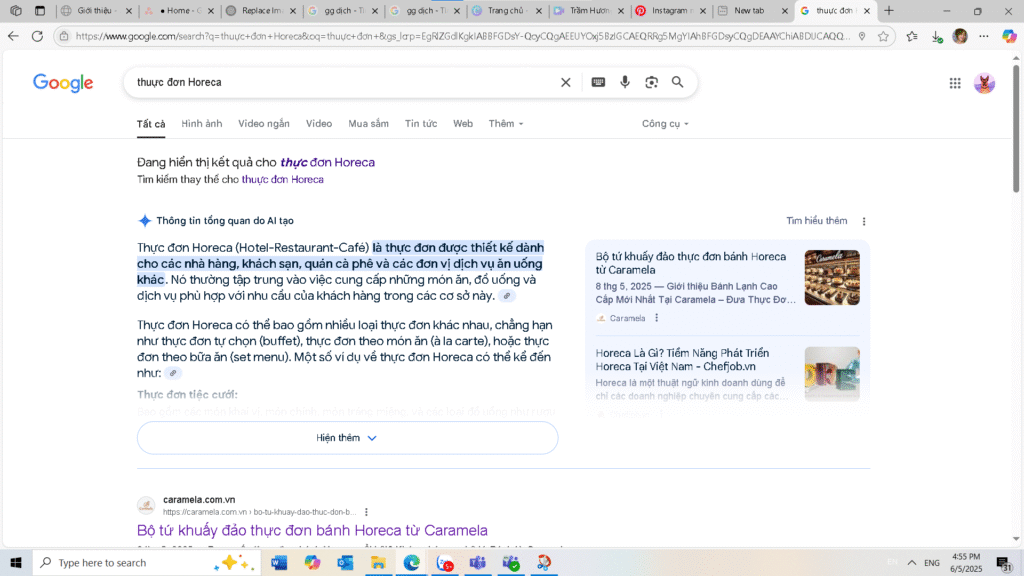Open Tìm hiểu thêm link
The height and width of the screenshot is (576, 1024).
click(816, 221)
